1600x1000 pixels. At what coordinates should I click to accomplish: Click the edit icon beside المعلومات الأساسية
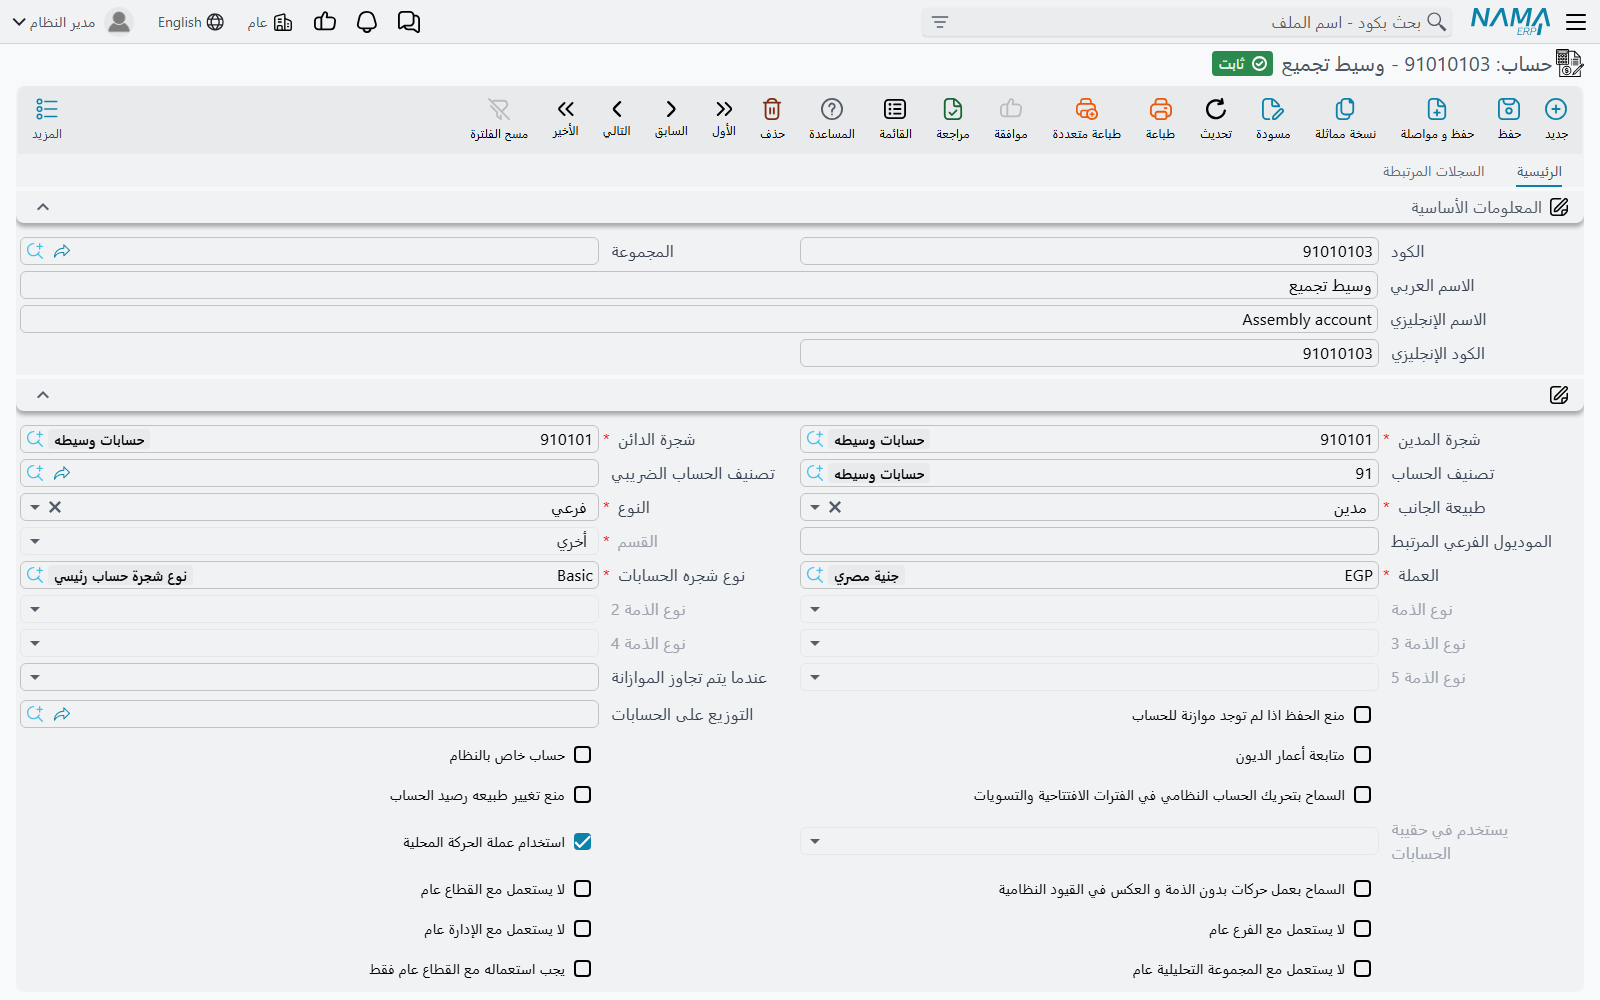pyautogui.click(x=1559, y=207)
